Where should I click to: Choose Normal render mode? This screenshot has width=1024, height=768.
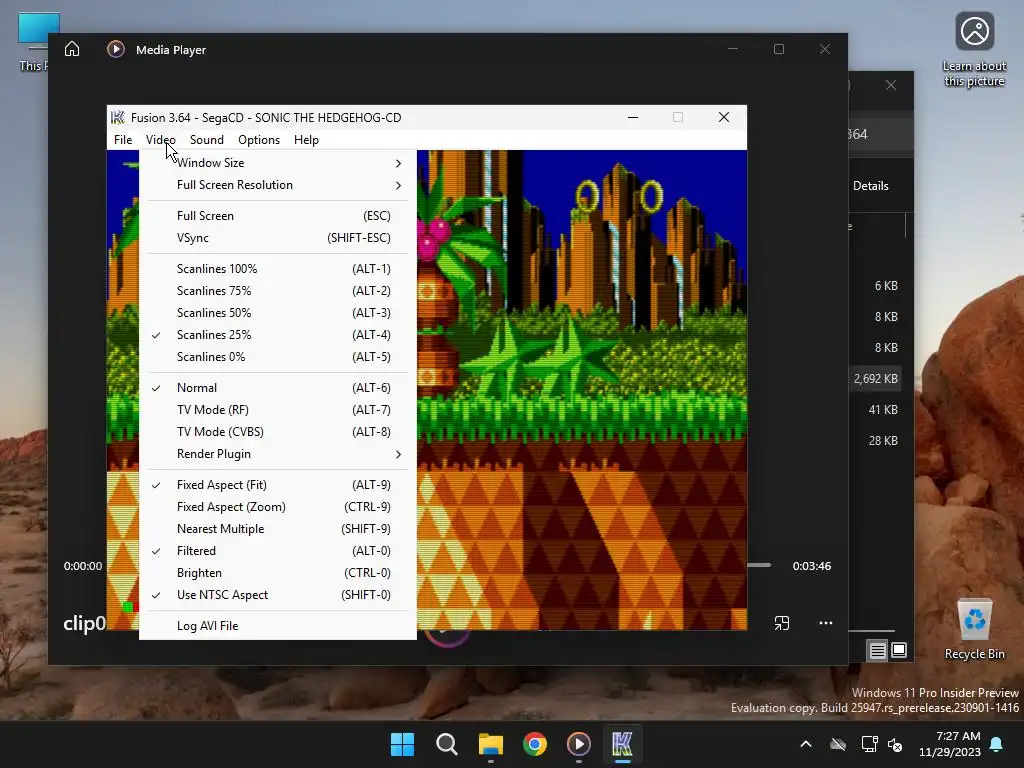(x=278, y=388)
